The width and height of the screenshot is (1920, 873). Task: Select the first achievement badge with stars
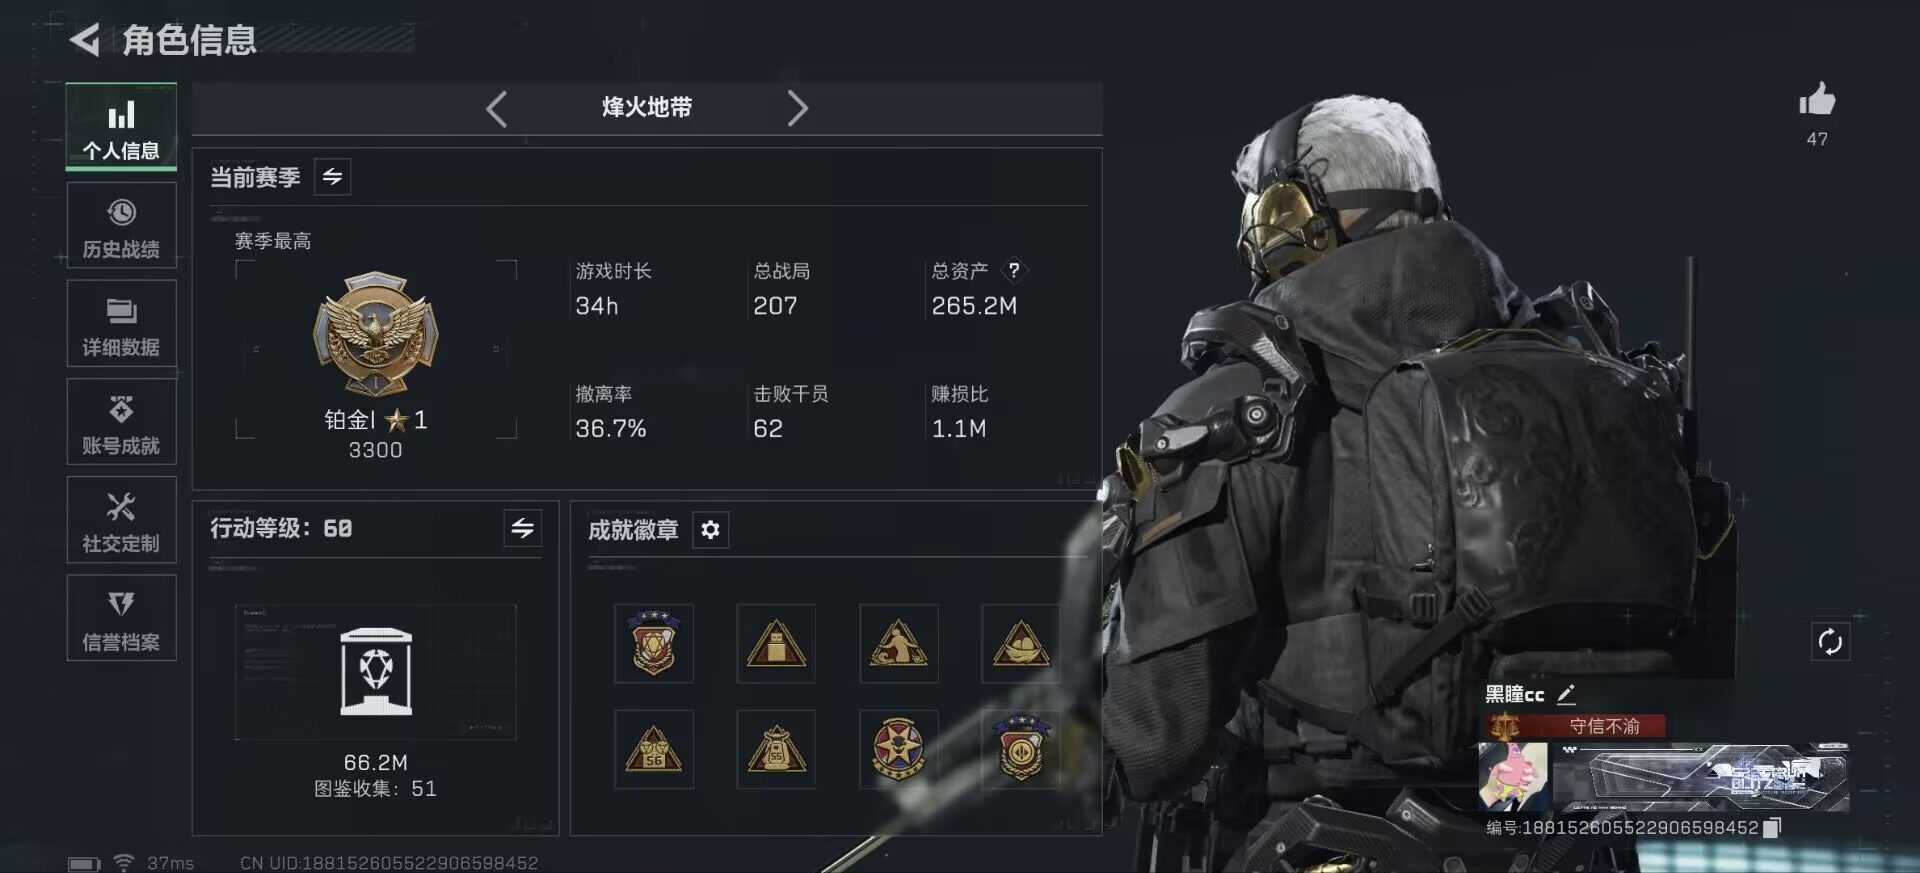click(x=654, y=643)
